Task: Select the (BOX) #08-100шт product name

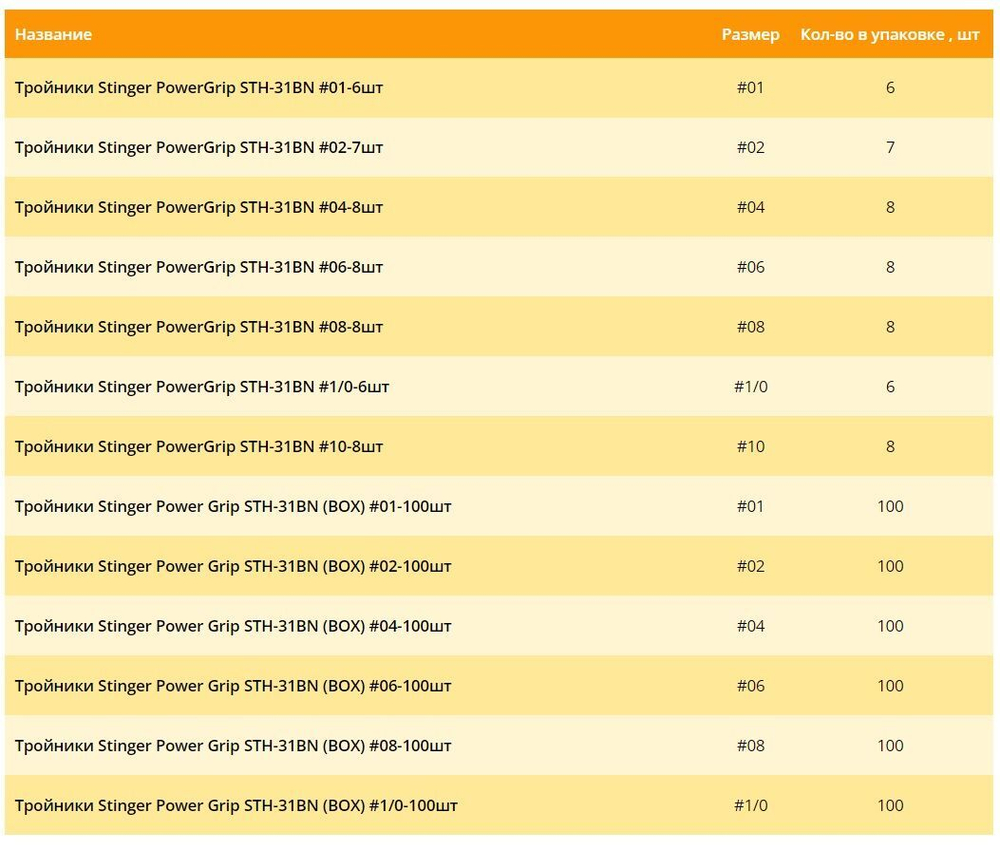Action: [233, 746]
